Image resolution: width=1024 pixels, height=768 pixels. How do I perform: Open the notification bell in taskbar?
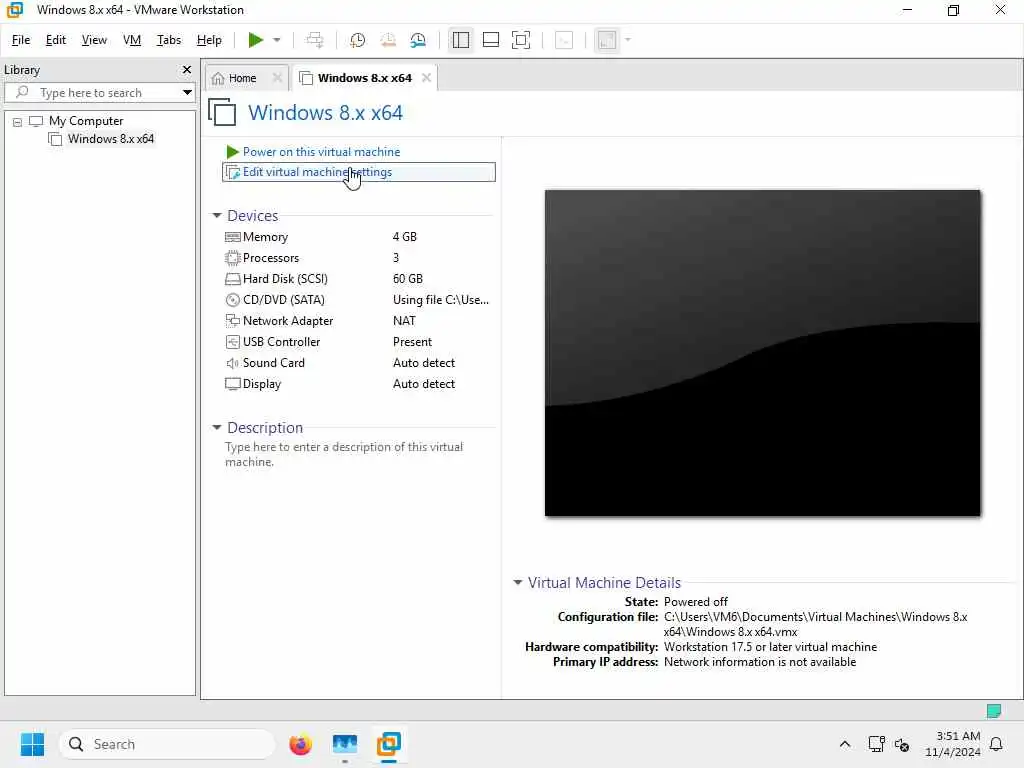point(997,744)
